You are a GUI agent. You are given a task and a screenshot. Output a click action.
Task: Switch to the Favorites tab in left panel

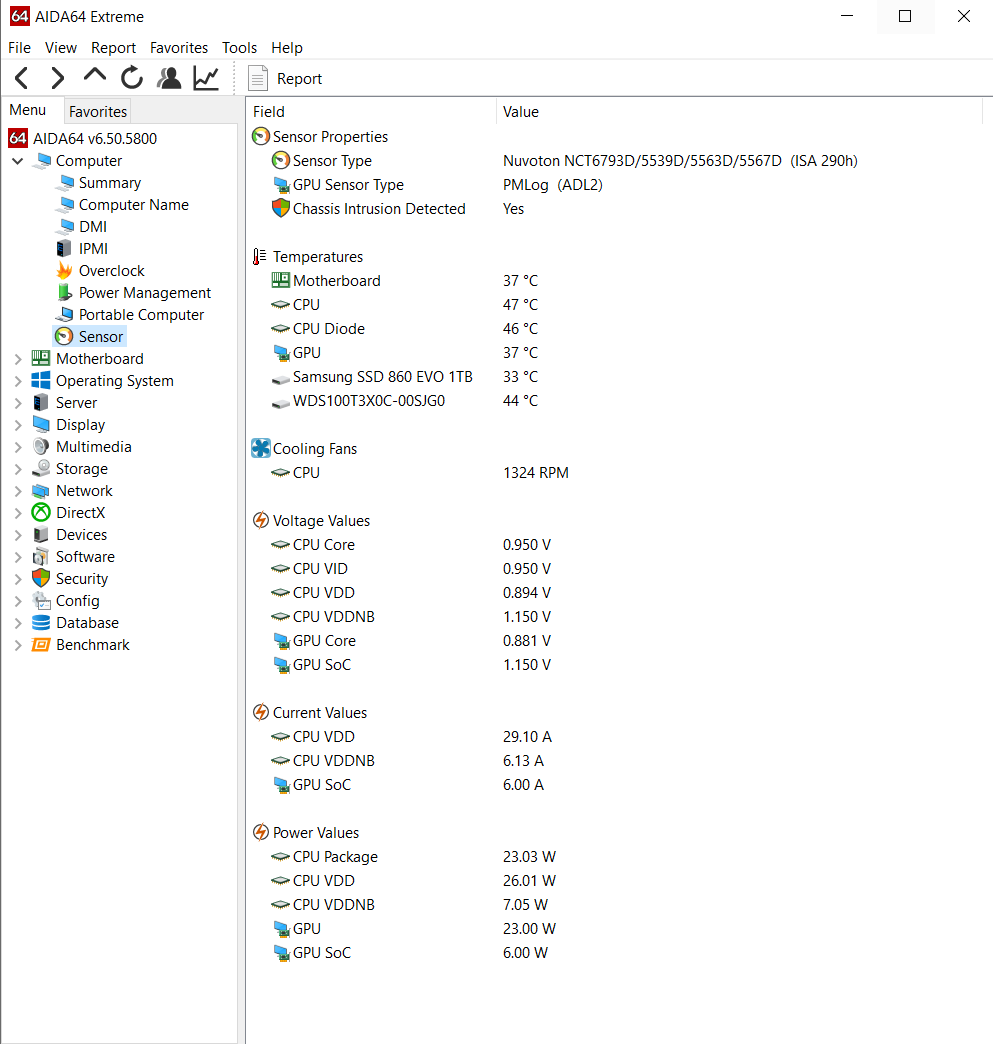pyautogui.click(x=98, y=111)
